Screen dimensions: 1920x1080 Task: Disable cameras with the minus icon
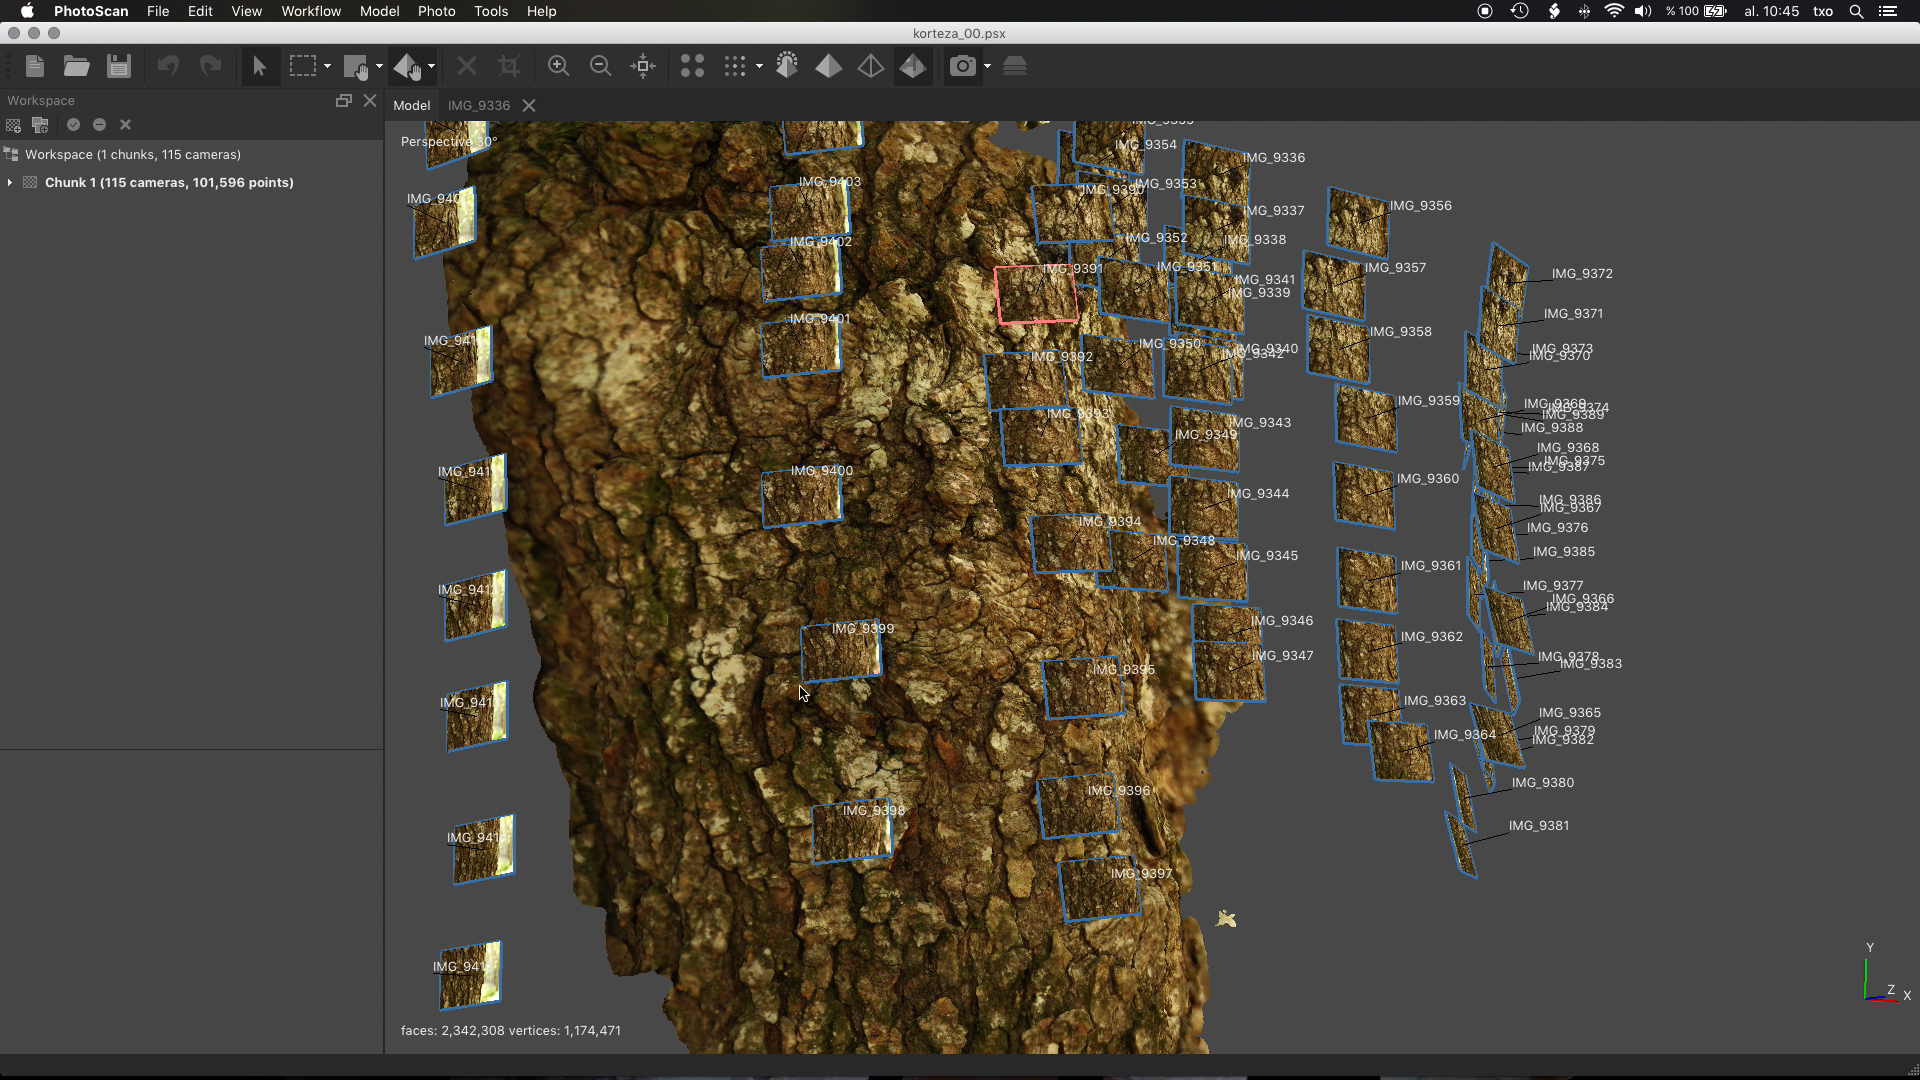coord(99,125)
